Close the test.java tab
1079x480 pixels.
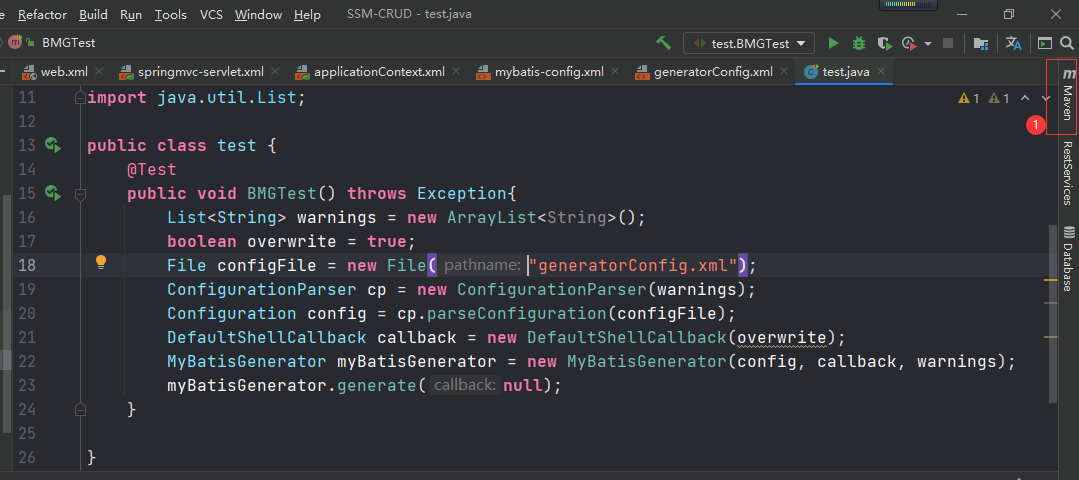(x=881, y=71)
